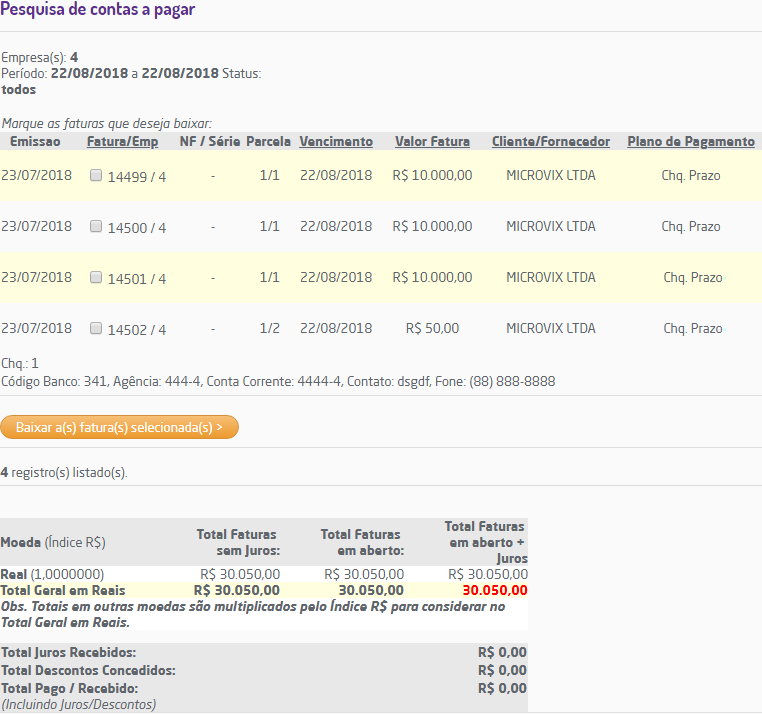Sort by the Valor Fatura column header
This screenshot has width=762, height=714.
(433, 141)
